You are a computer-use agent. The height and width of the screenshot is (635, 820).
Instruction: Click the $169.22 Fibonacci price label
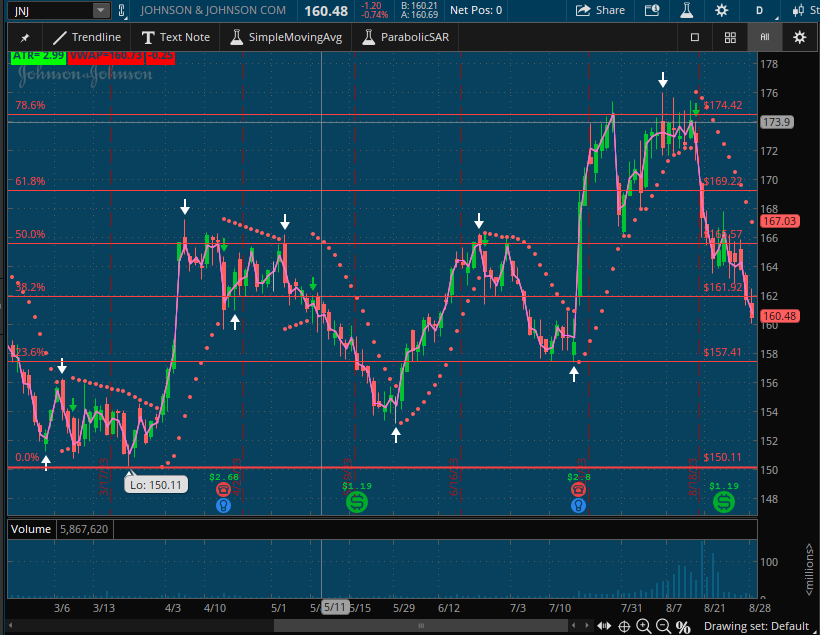(723, 181)
